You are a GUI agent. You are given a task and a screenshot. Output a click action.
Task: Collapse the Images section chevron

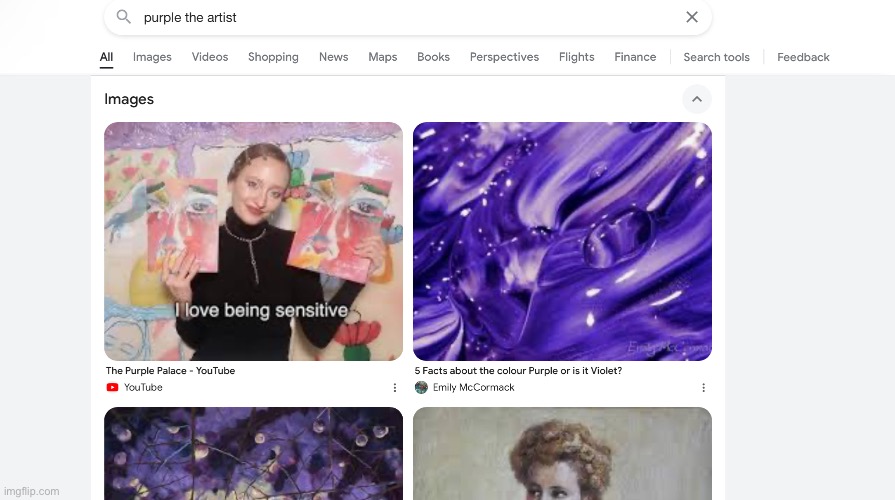pyautogui.click(x=696, y=99)
